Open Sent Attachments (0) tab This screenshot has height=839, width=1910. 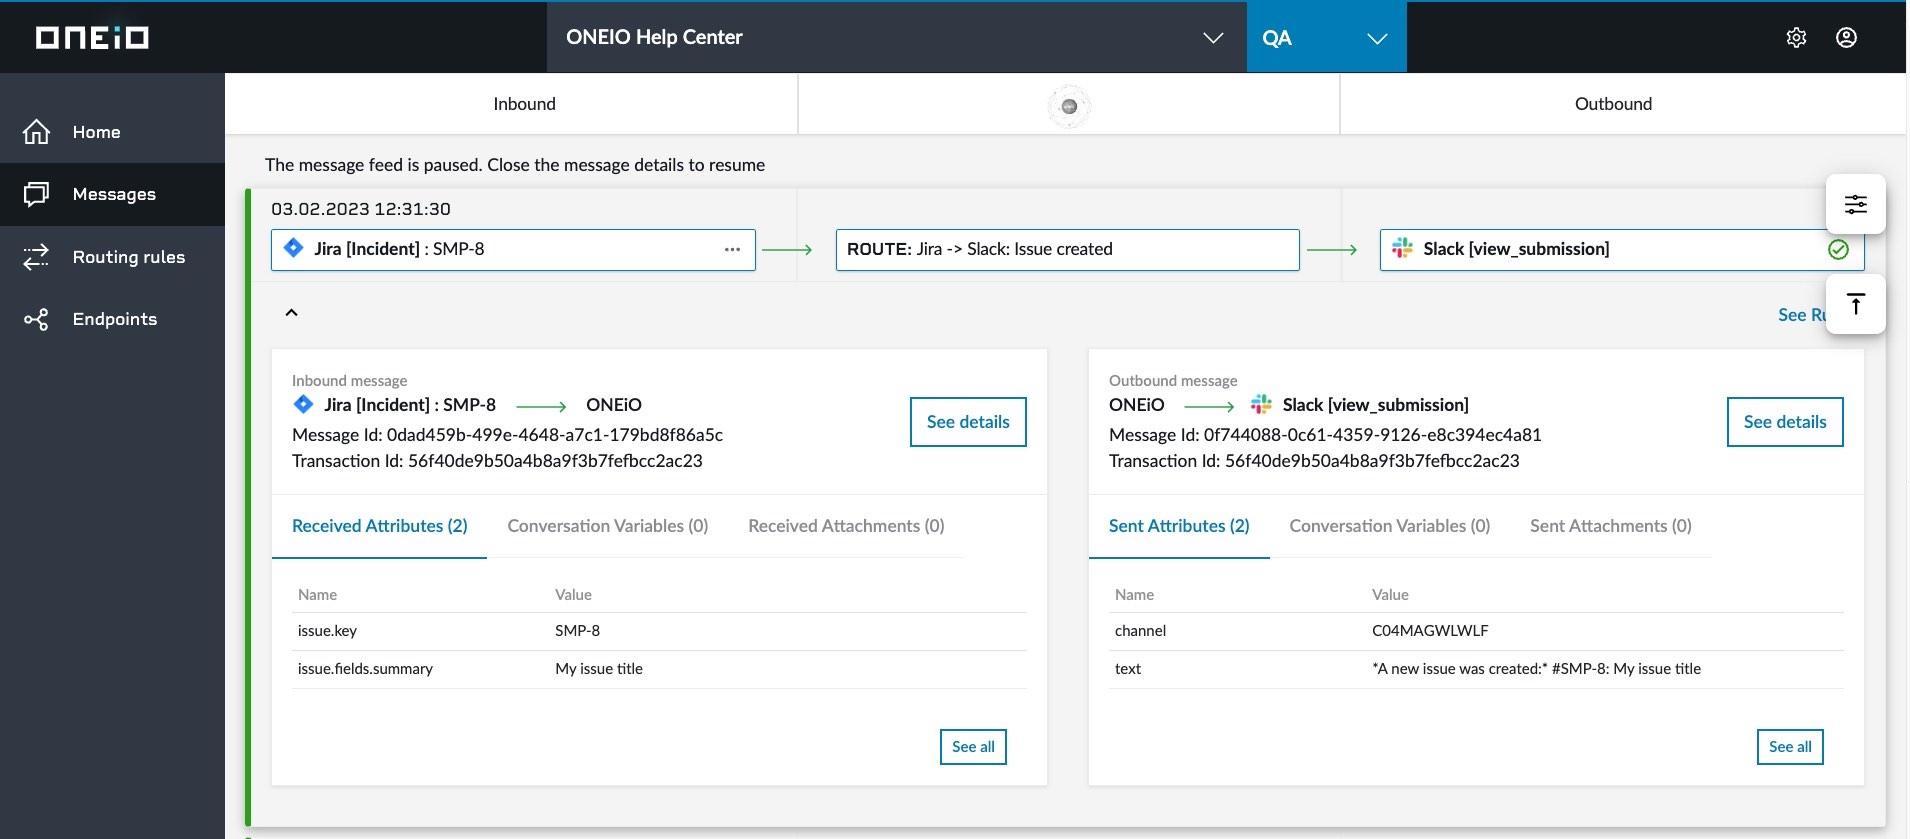tap(1610, 526)
